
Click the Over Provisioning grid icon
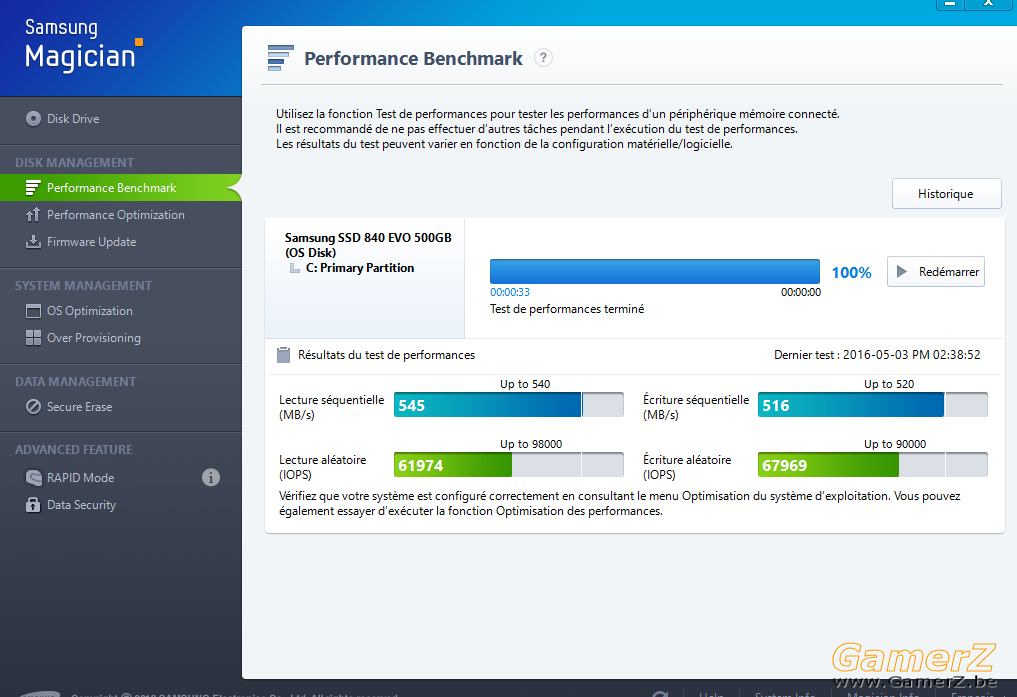(33, 338)
